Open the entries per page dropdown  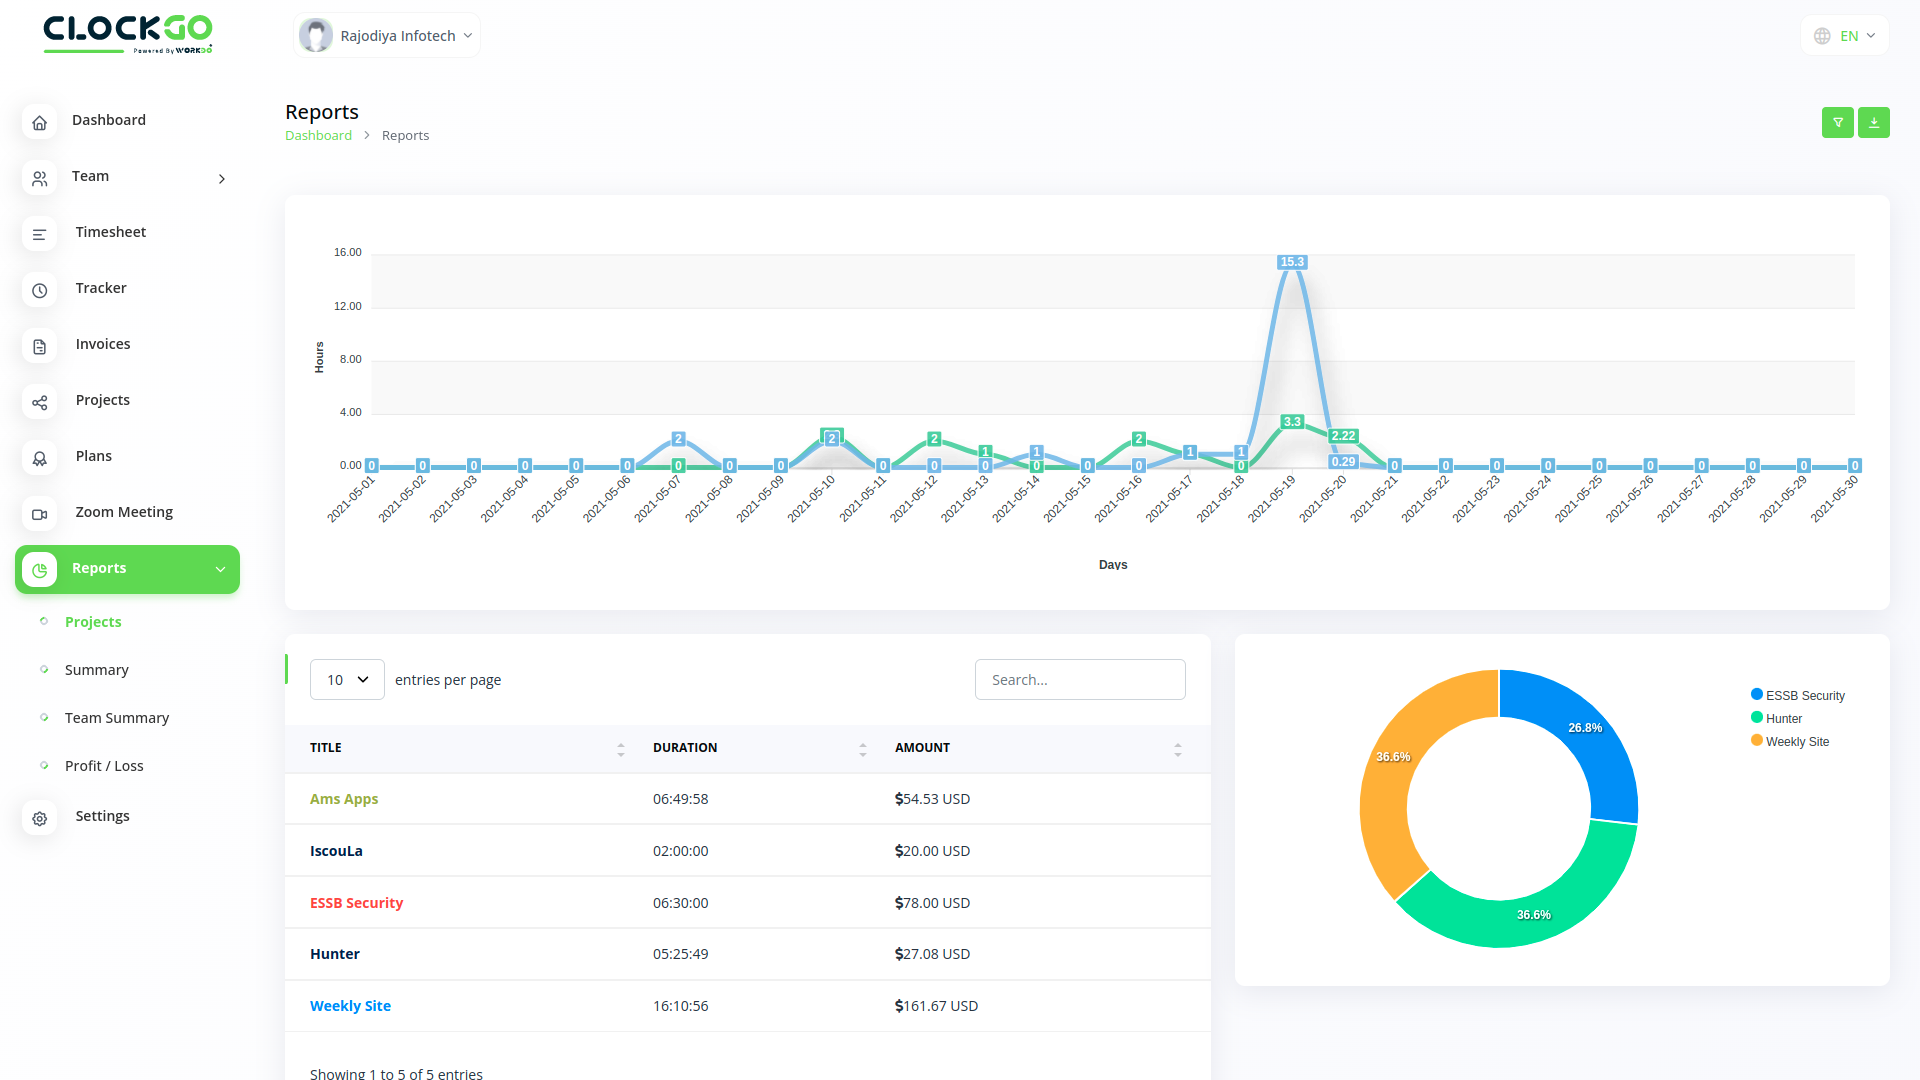[x=347, y=679]
